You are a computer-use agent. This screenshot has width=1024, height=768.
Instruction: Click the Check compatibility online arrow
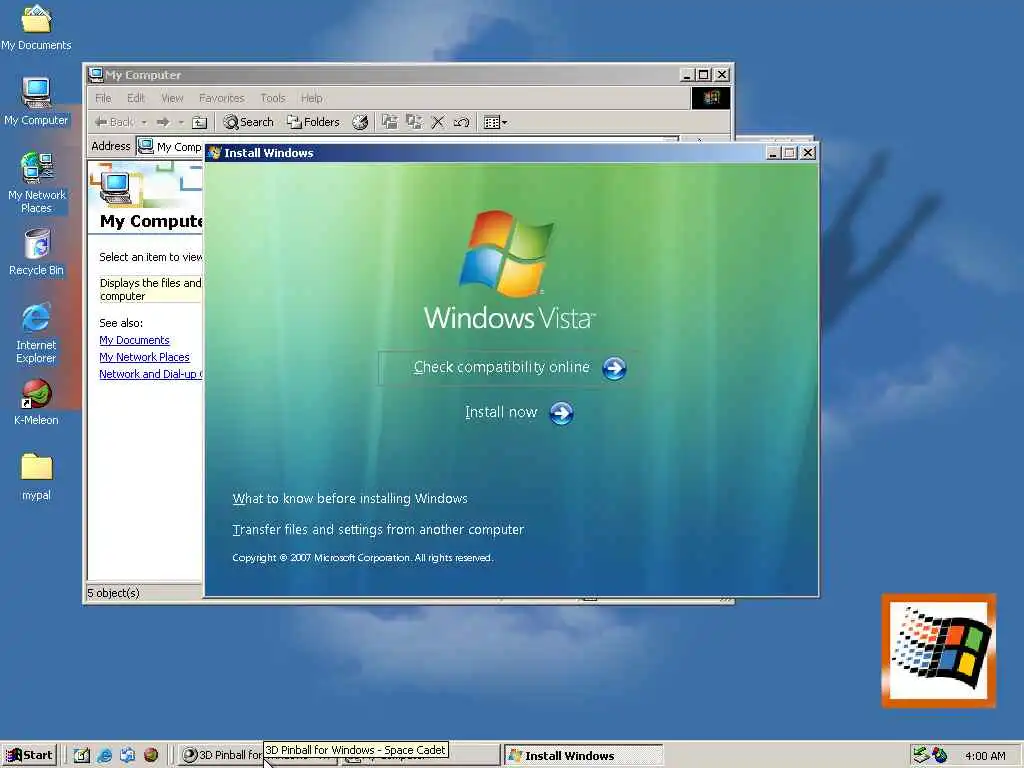point(614,368)
